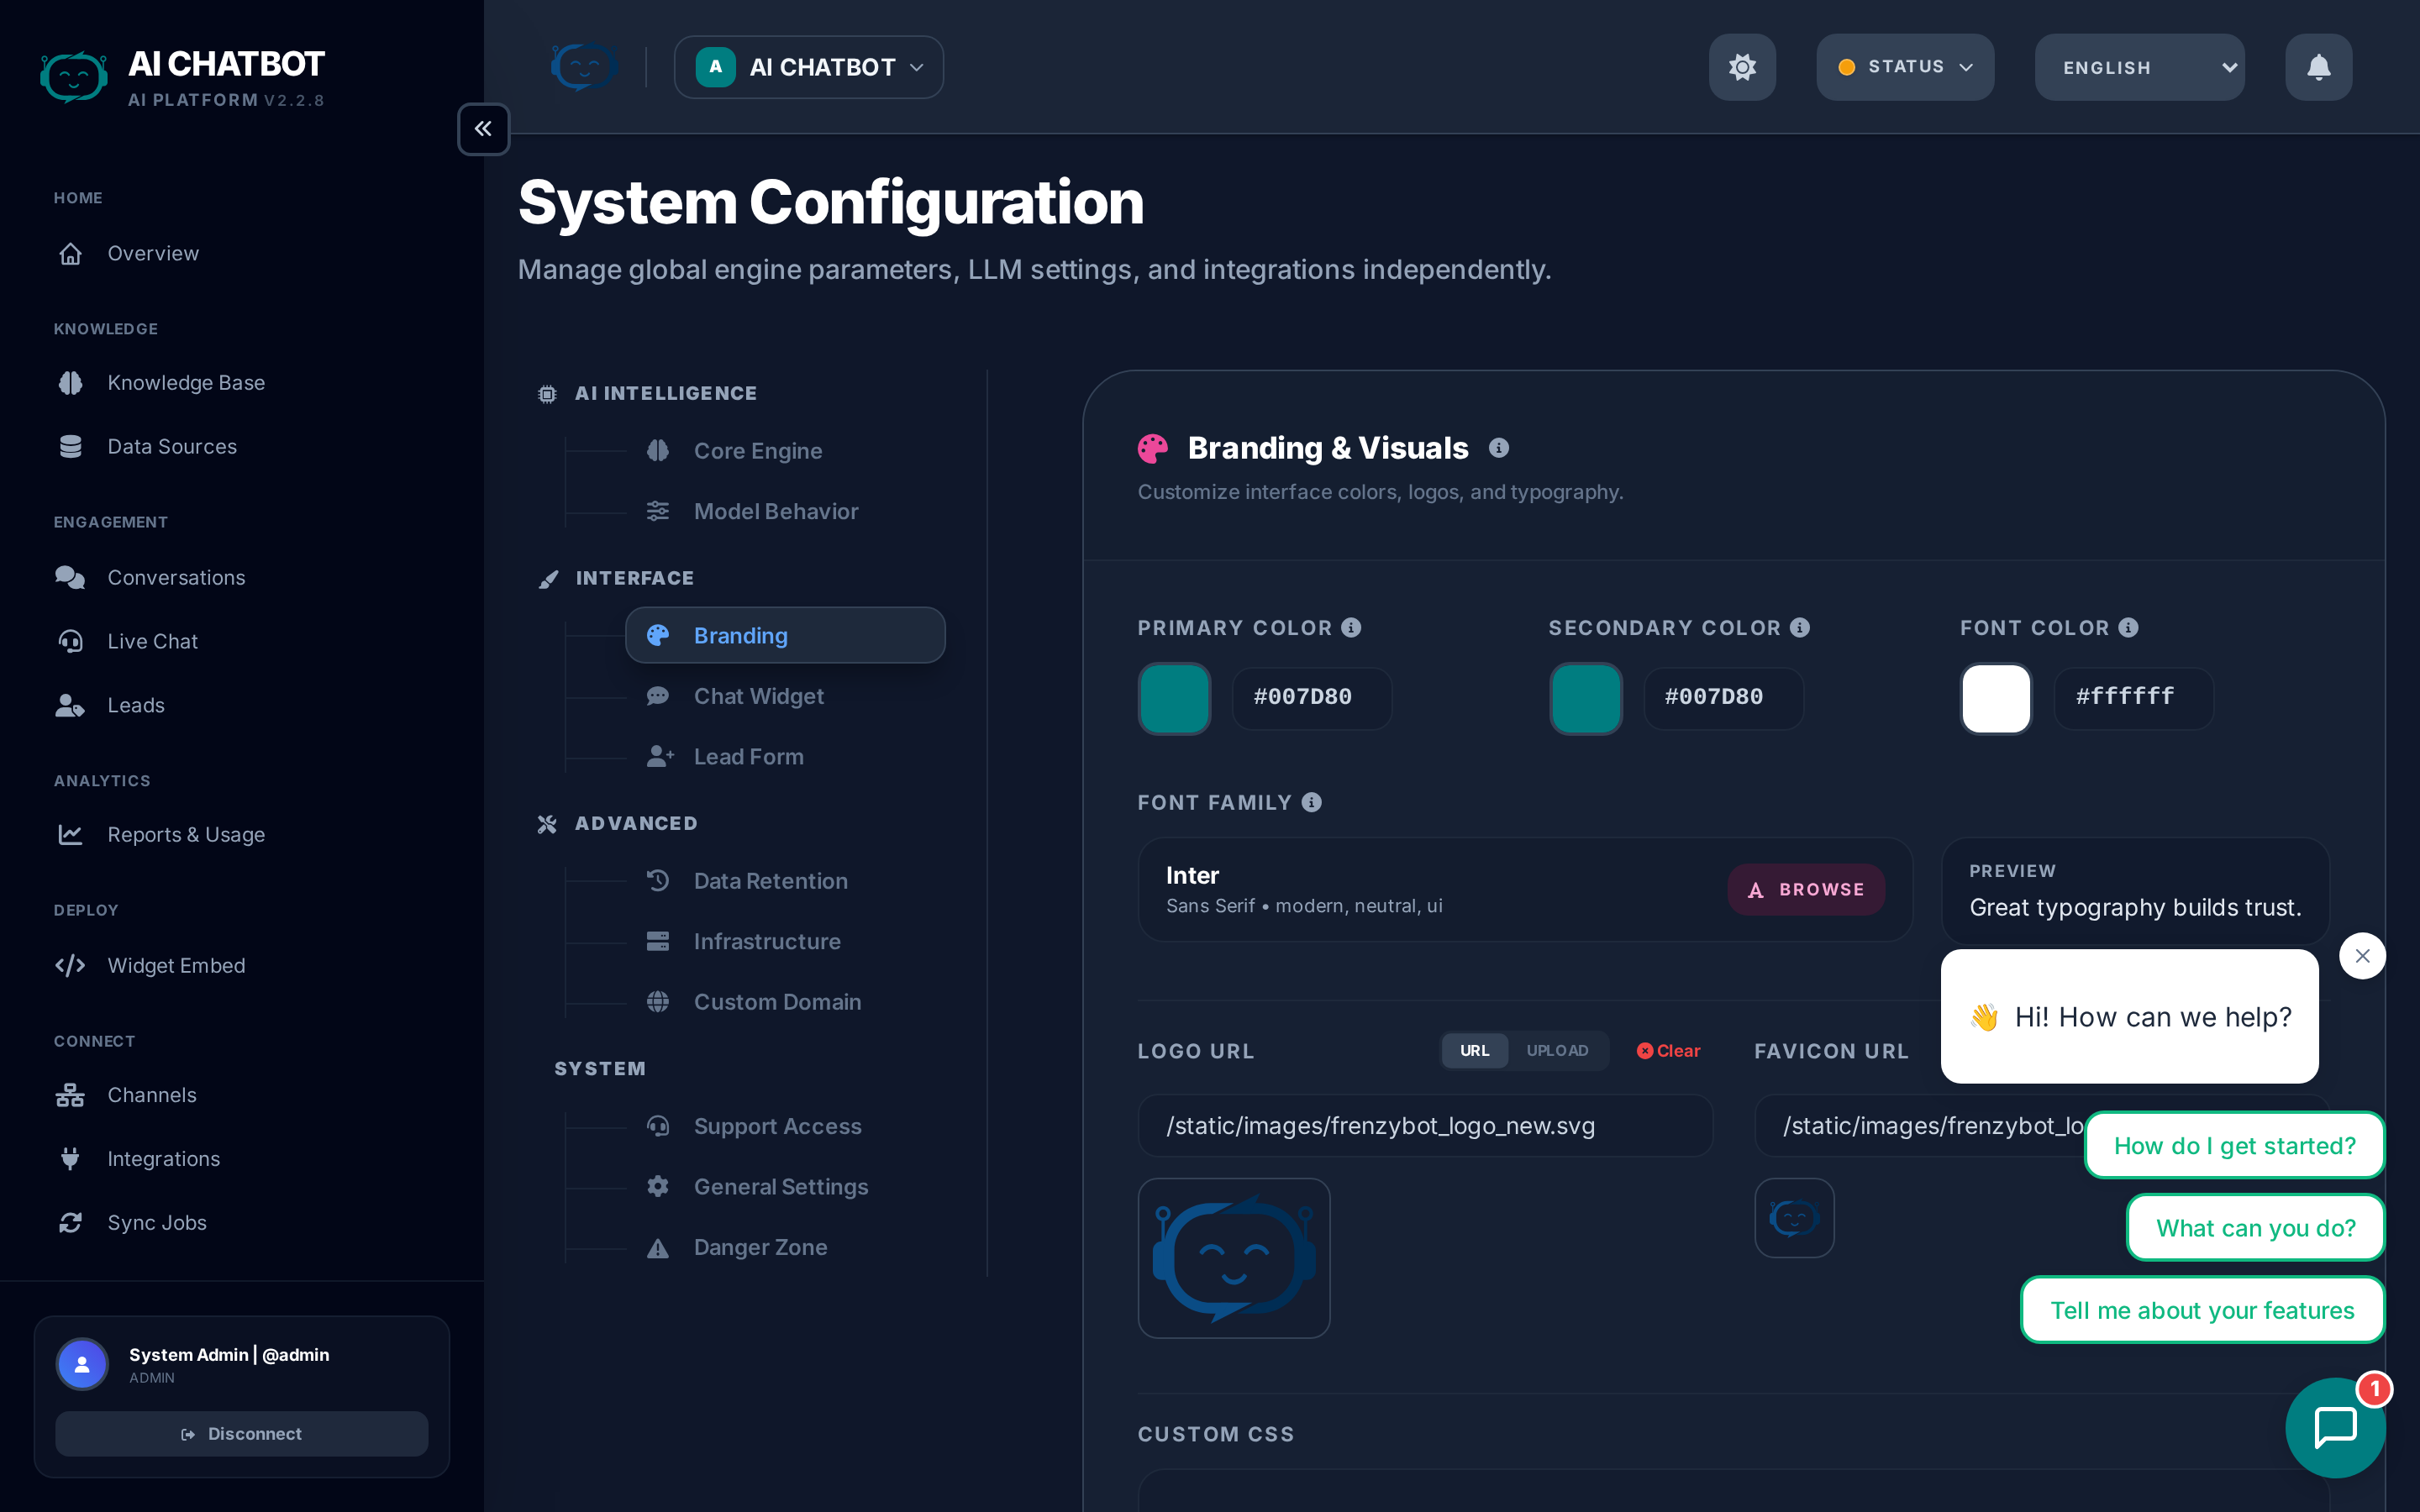
Task: Open the floating chat widget bubble
Action: pyautogui.click(x=2335, y=1427)
